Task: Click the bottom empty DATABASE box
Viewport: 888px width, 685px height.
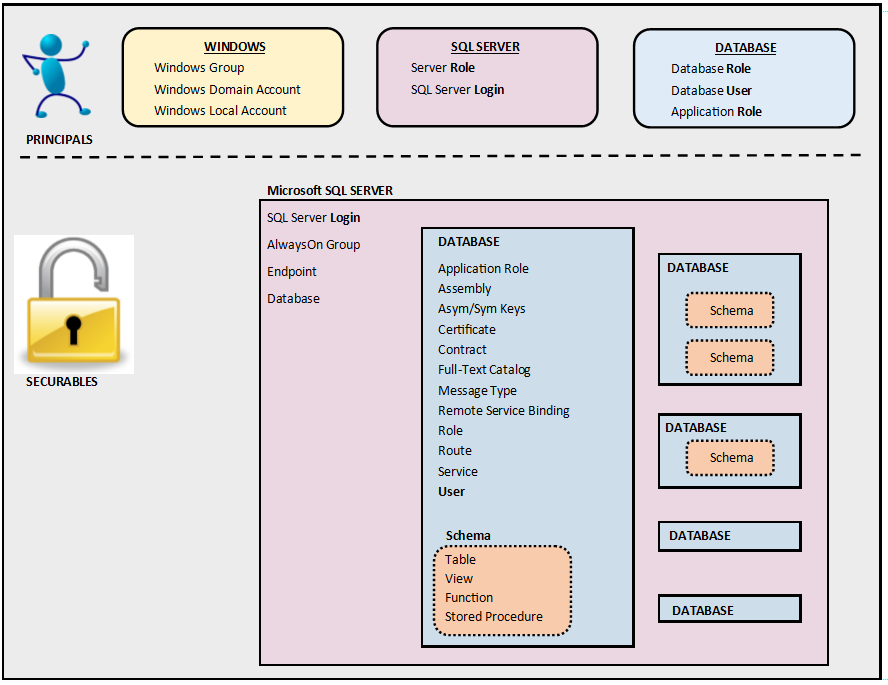Action: point(730,609)
